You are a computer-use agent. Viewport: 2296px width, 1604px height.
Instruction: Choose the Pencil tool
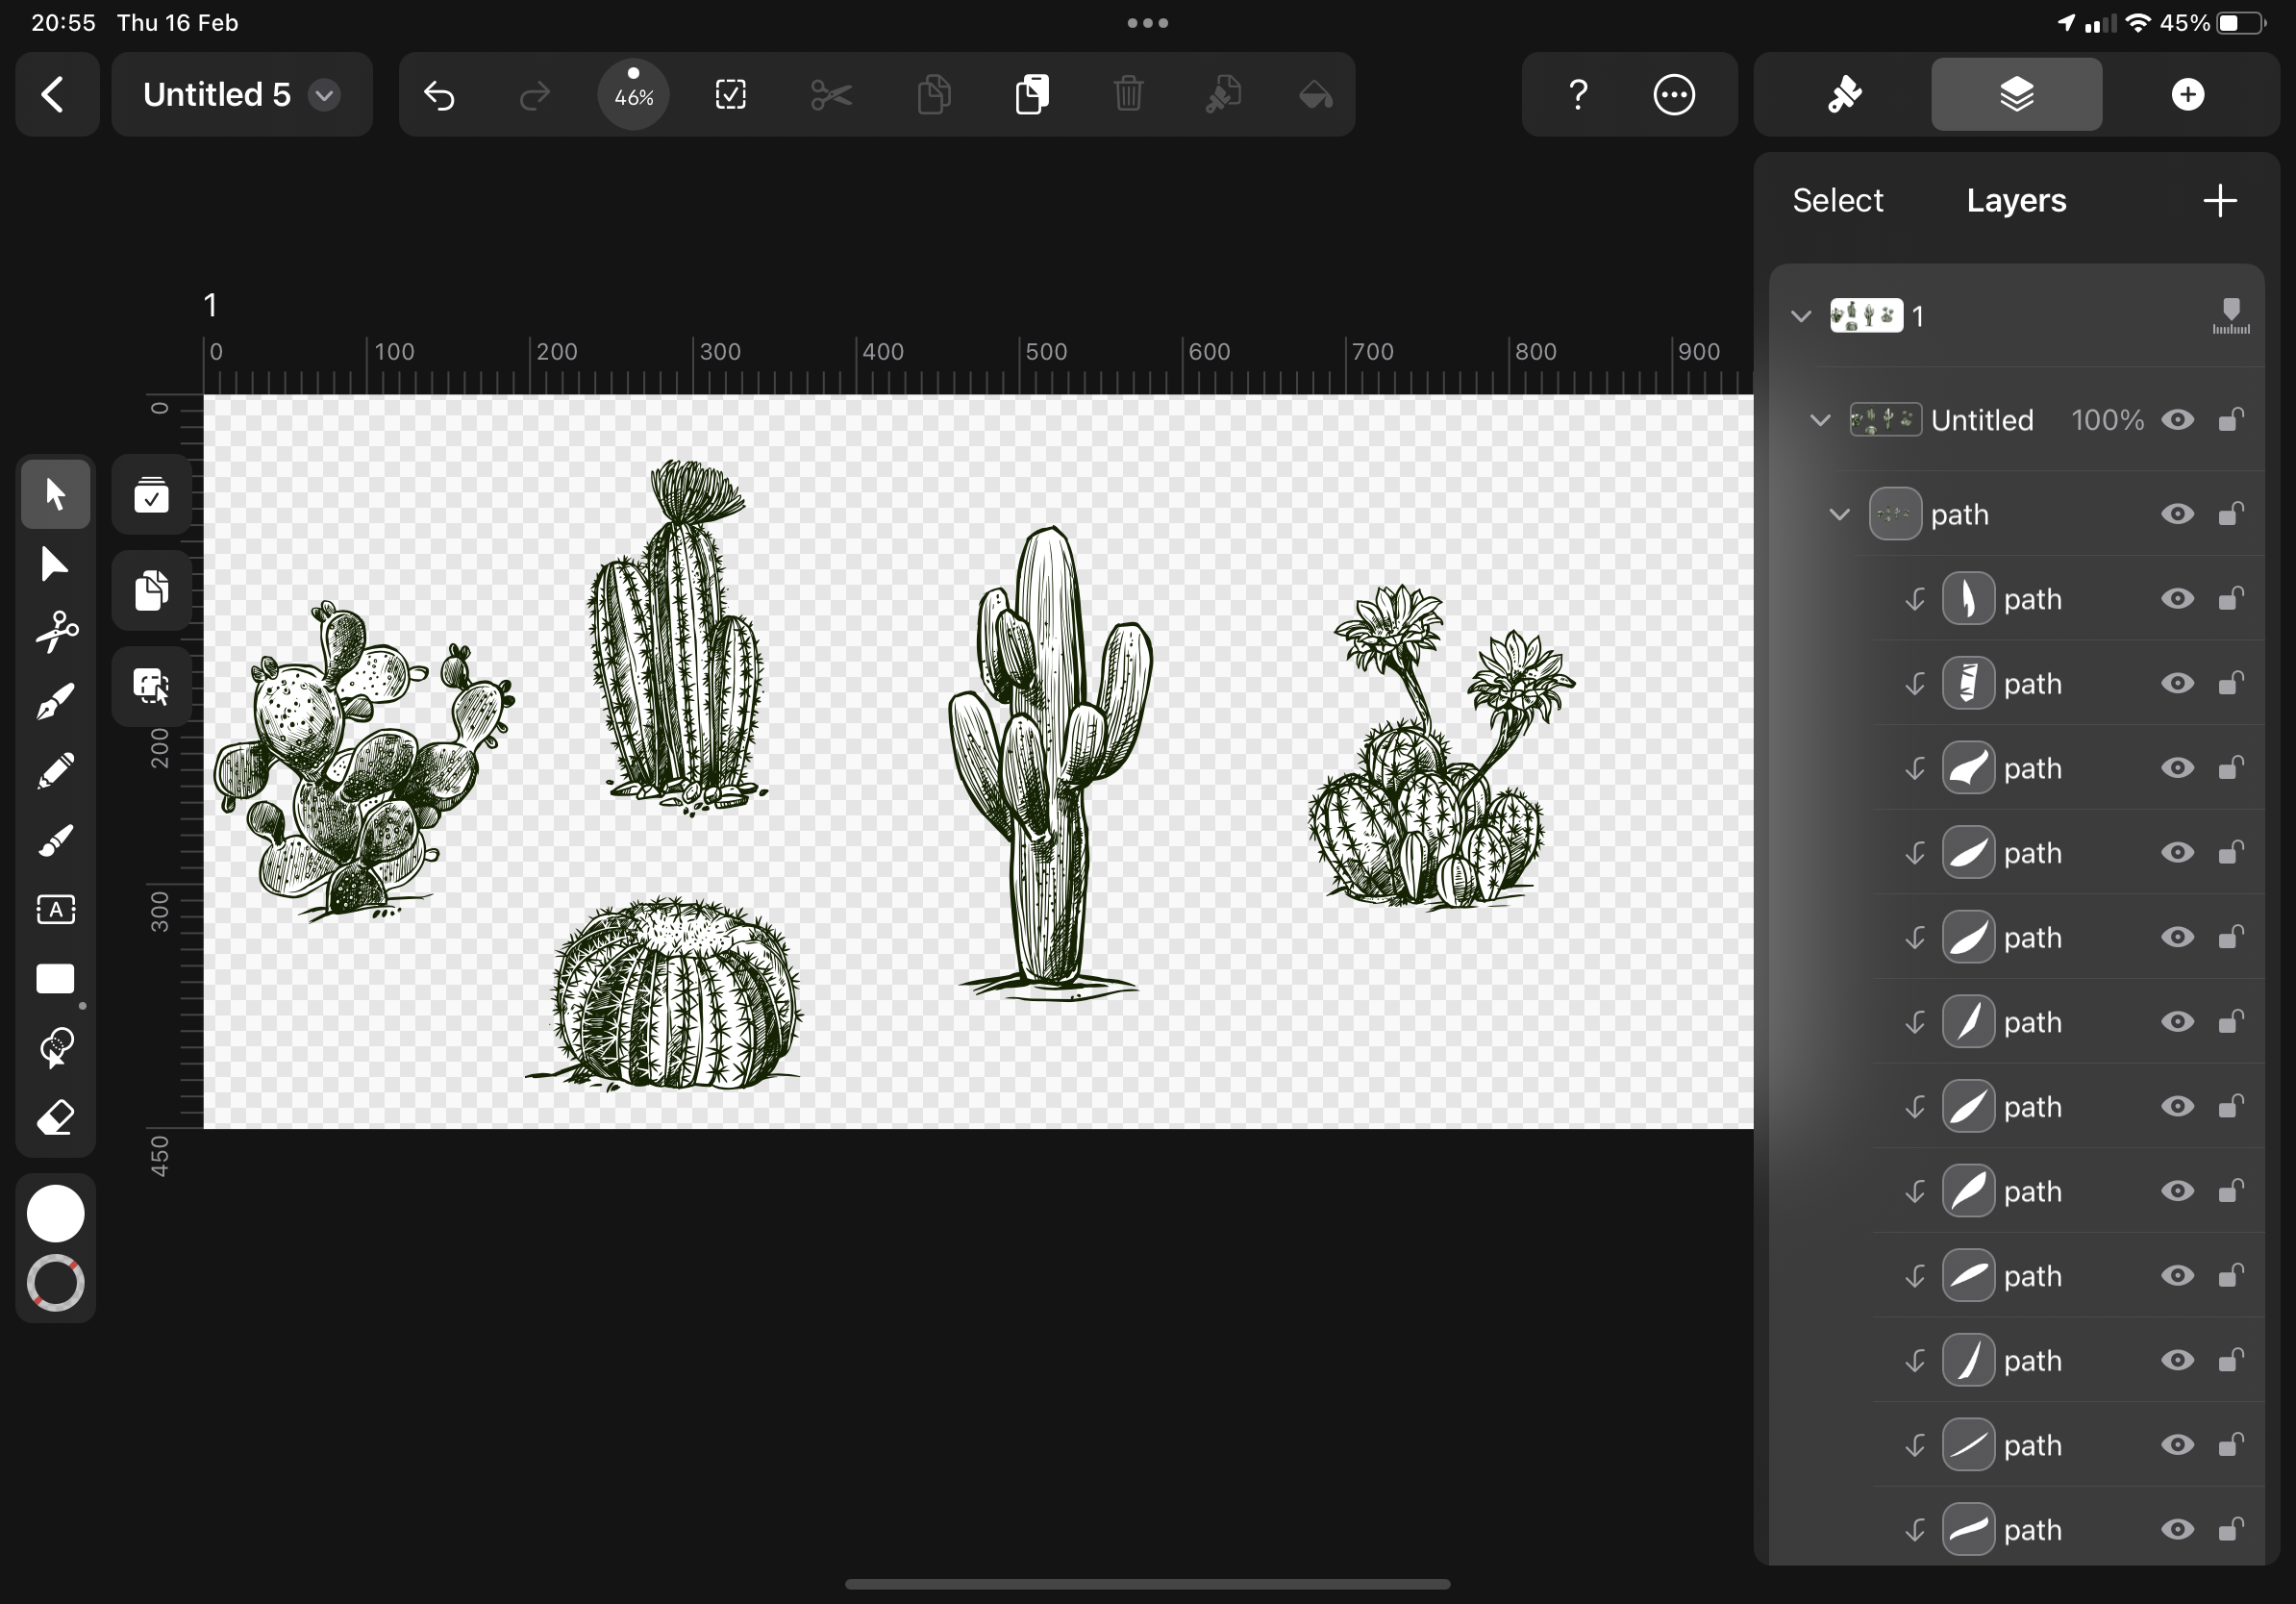pos(56,771)
